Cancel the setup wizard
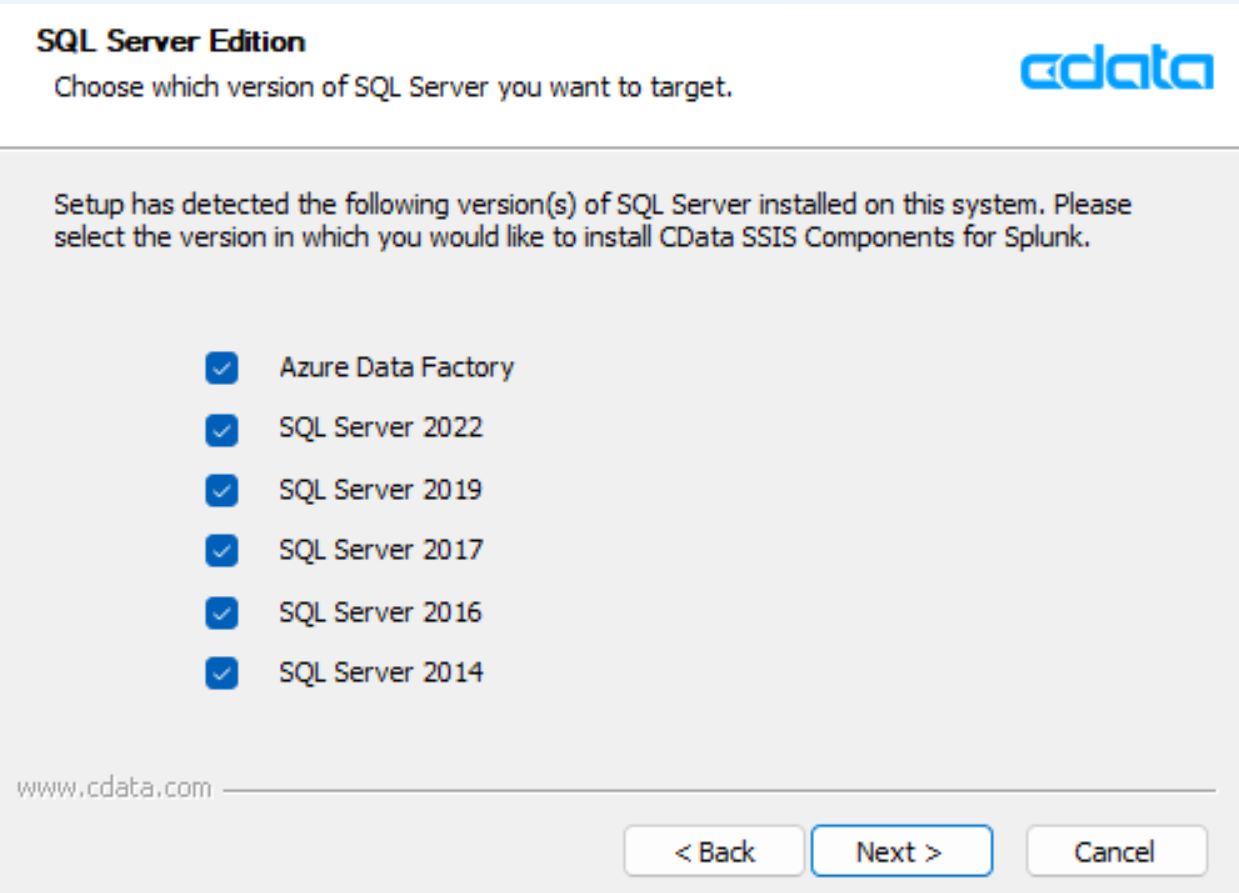Viewport: 1239px width, 893px height. coord(1116,851)
